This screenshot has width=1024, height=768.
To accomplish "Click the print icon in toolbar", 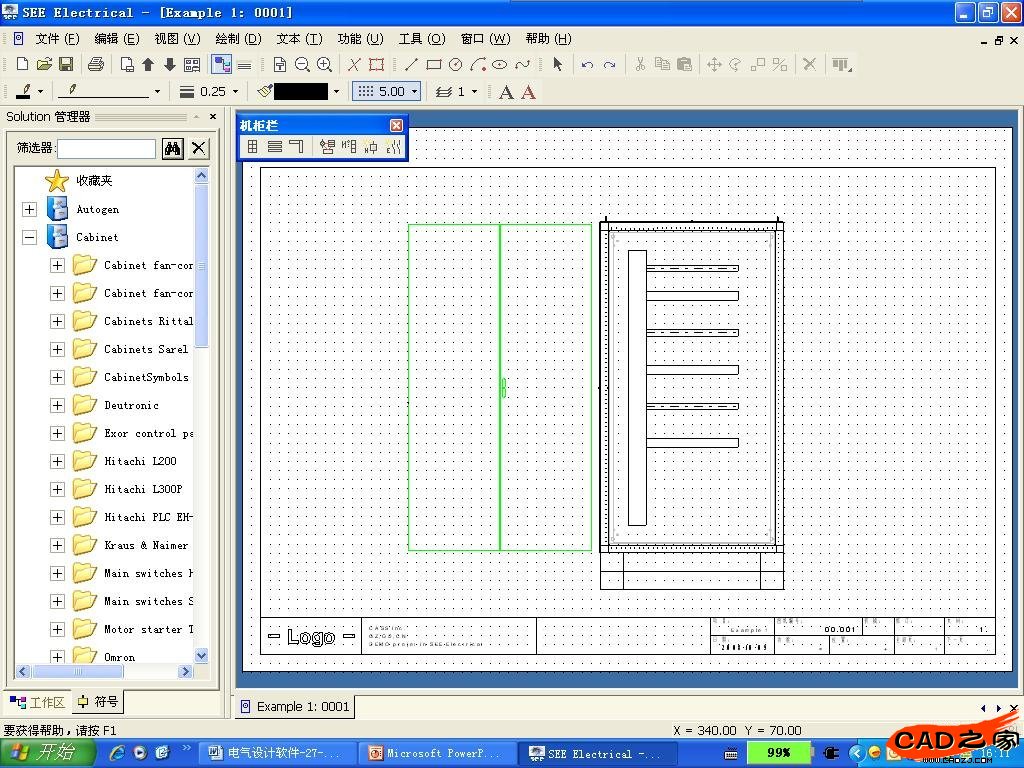I will click(x=95, y=64).
